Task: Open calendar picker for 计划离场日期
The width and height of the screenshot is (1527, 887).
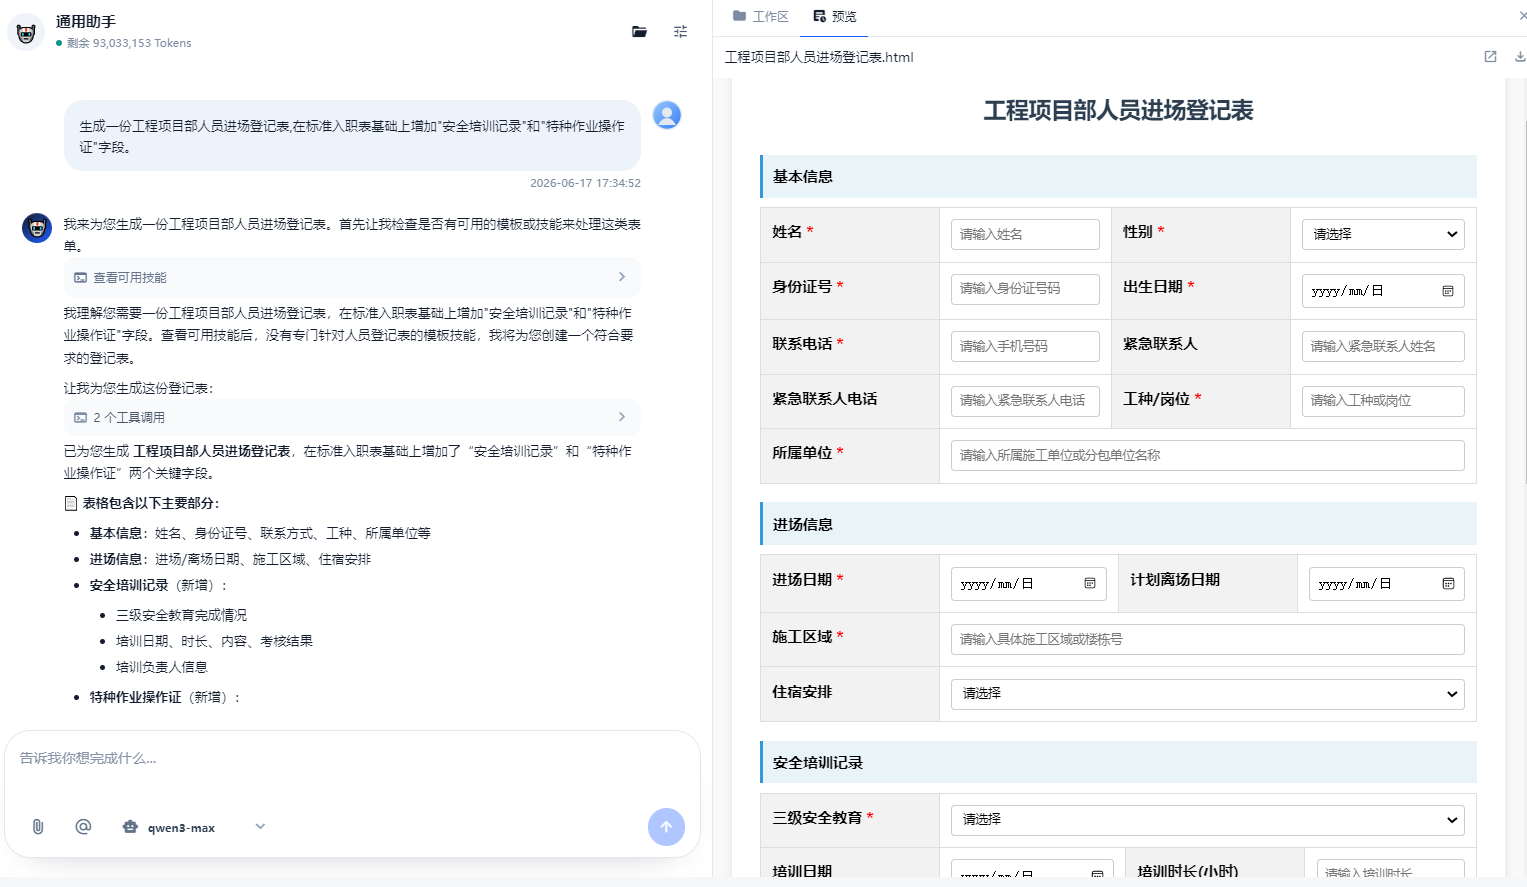Action: 1448,584
